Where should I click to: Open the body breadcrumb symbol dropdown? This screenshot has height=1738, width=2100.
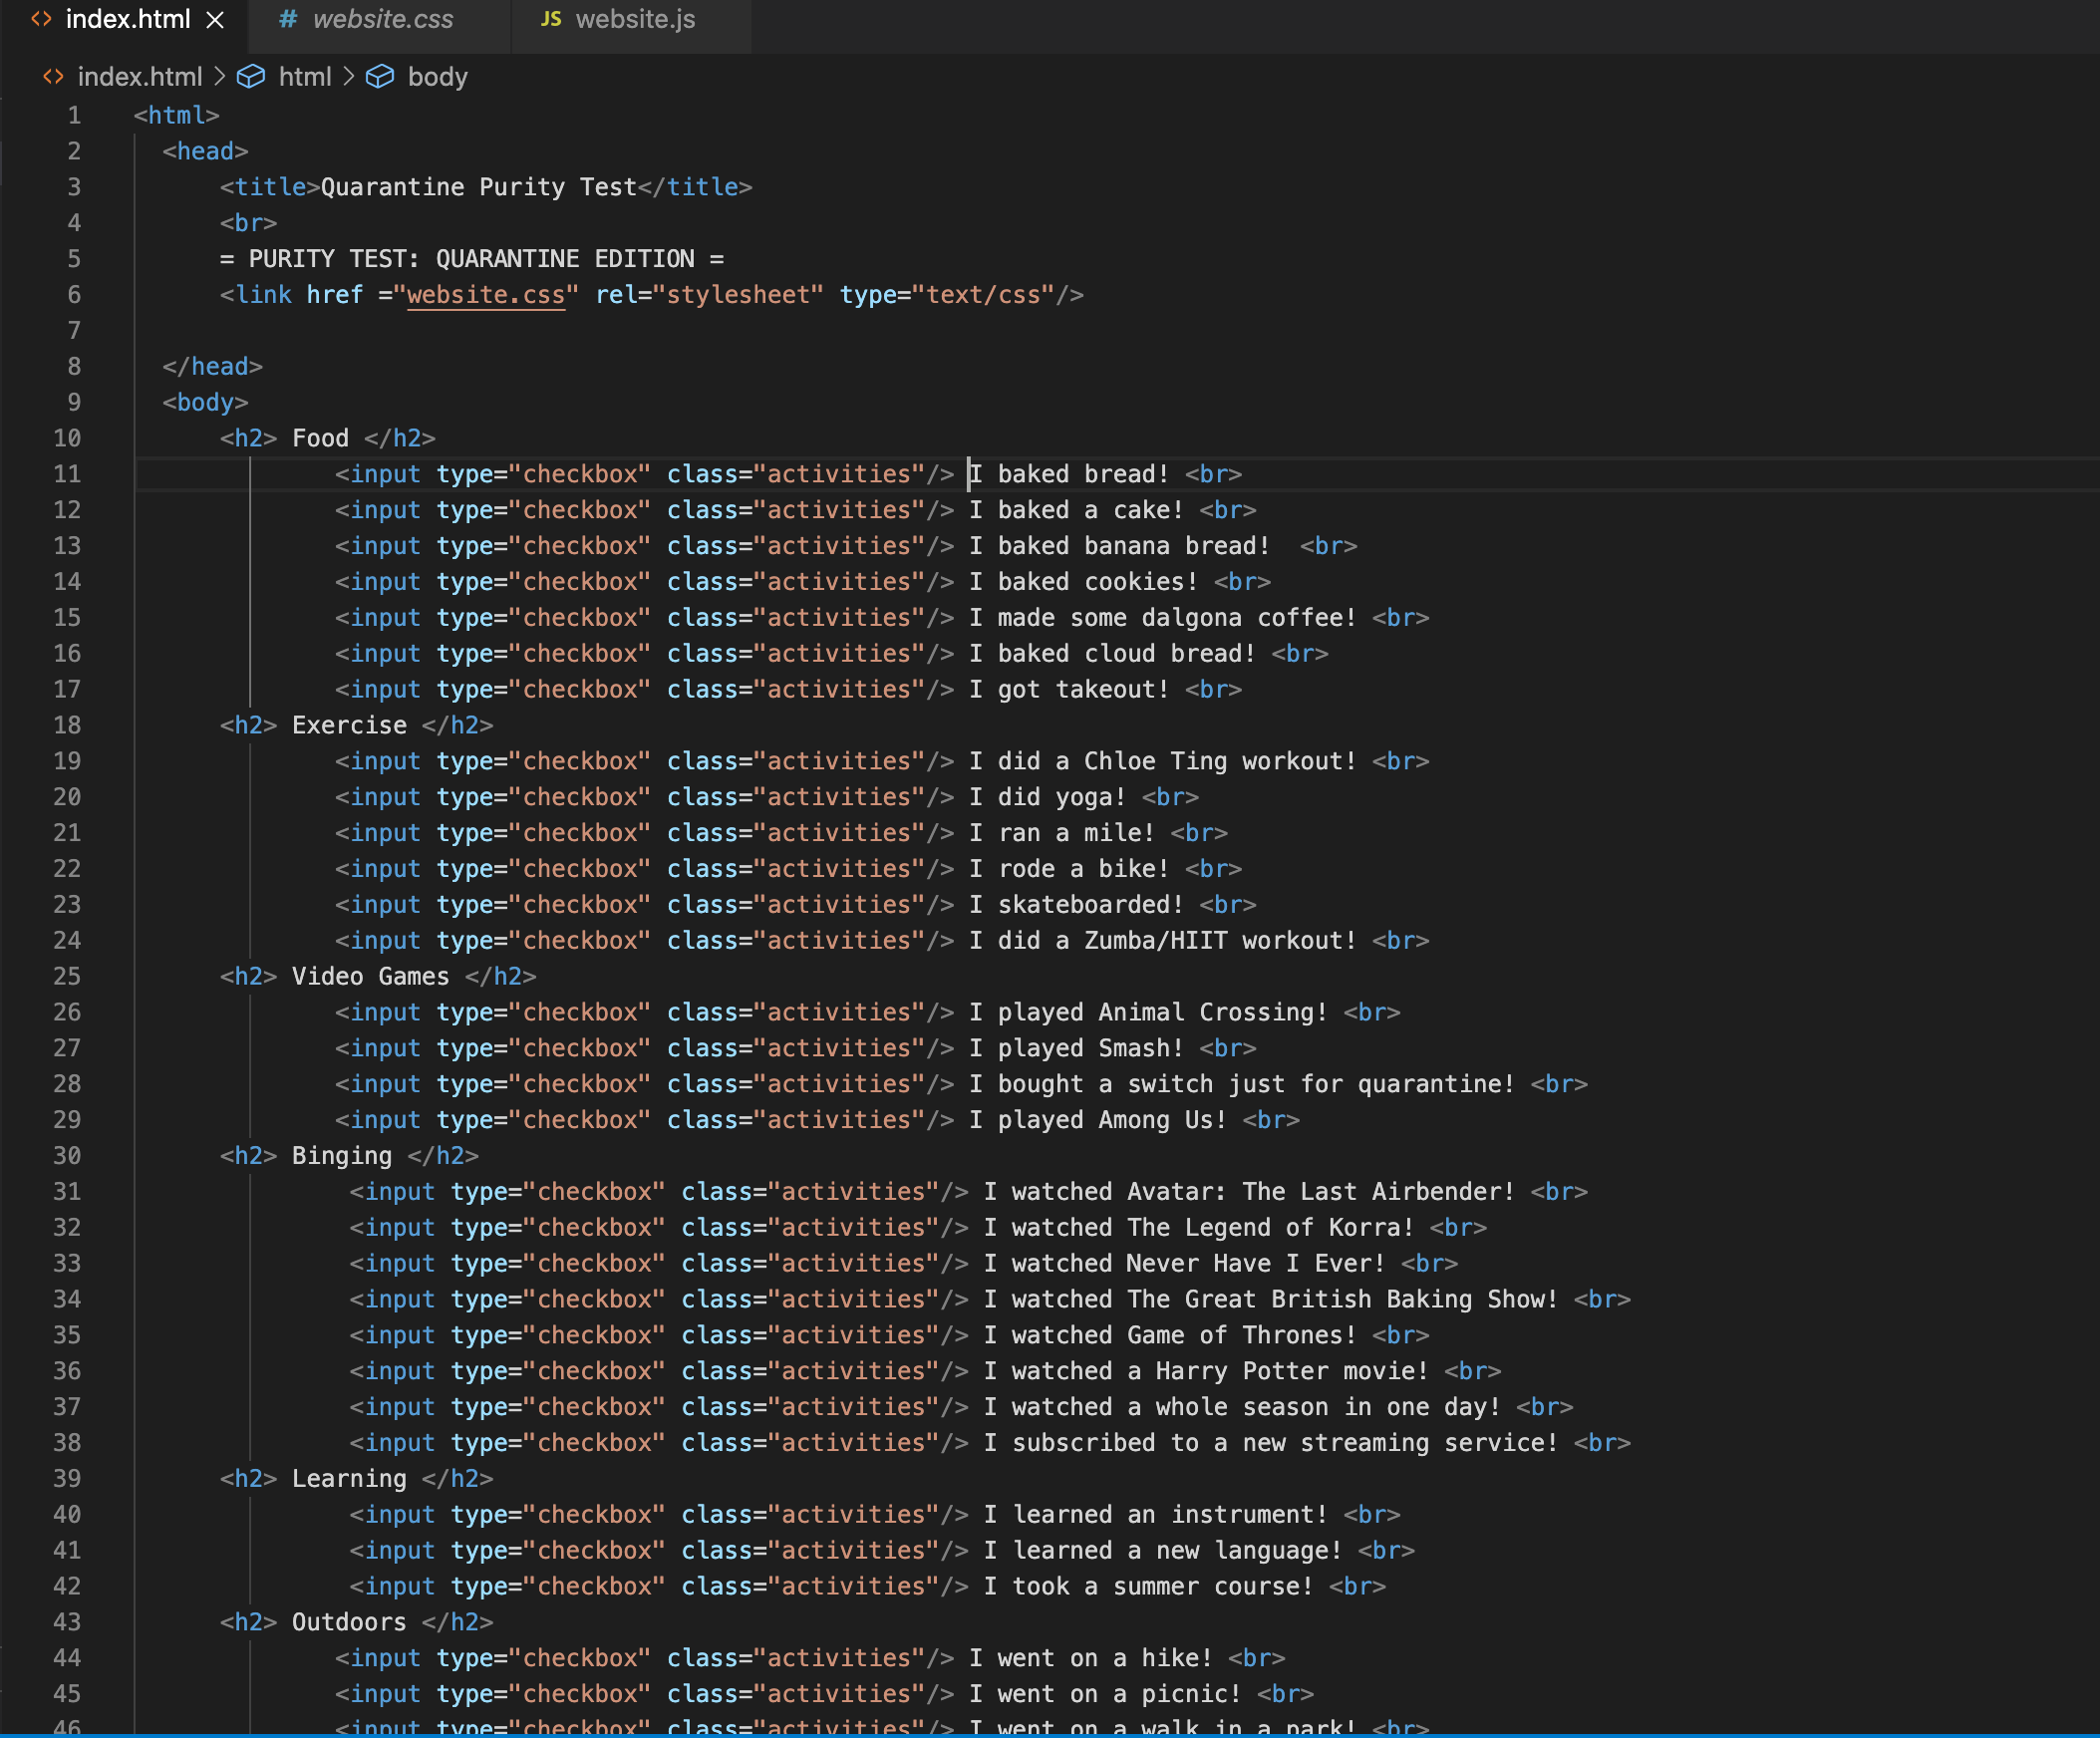pos(437,77)
